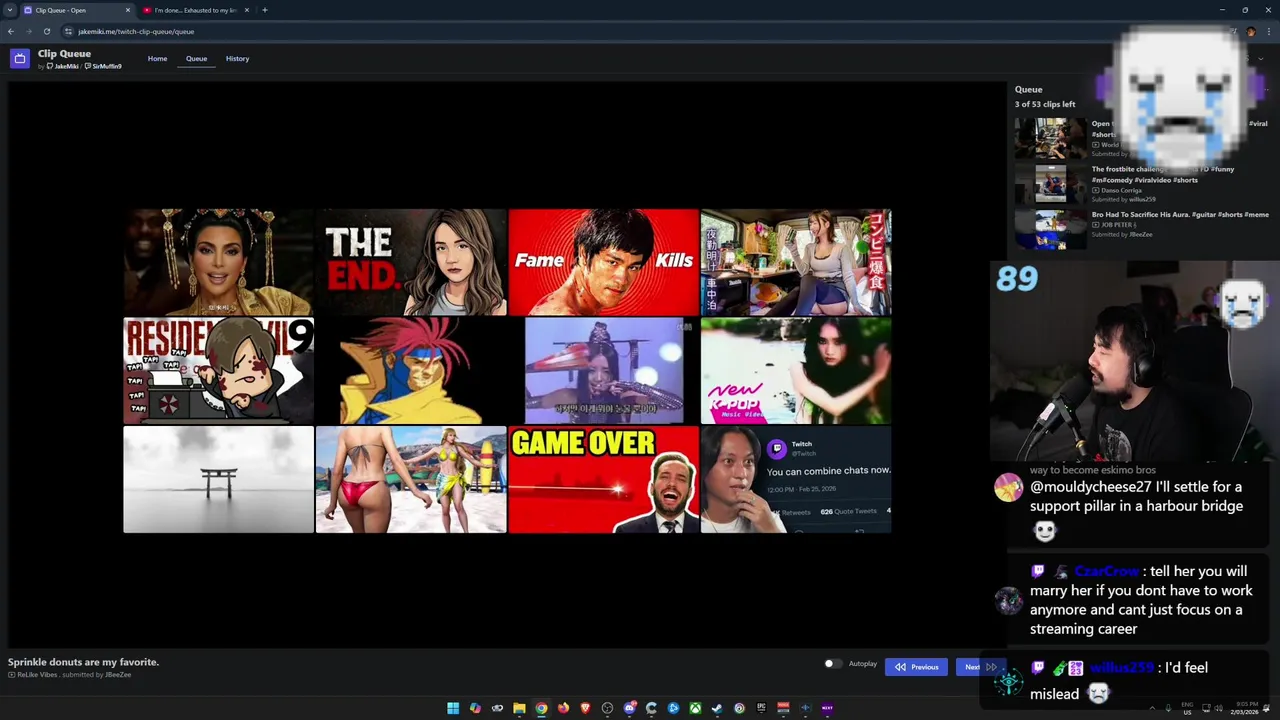
Task: Open the browser tab search dropdown
Action: tap(9, 10)
